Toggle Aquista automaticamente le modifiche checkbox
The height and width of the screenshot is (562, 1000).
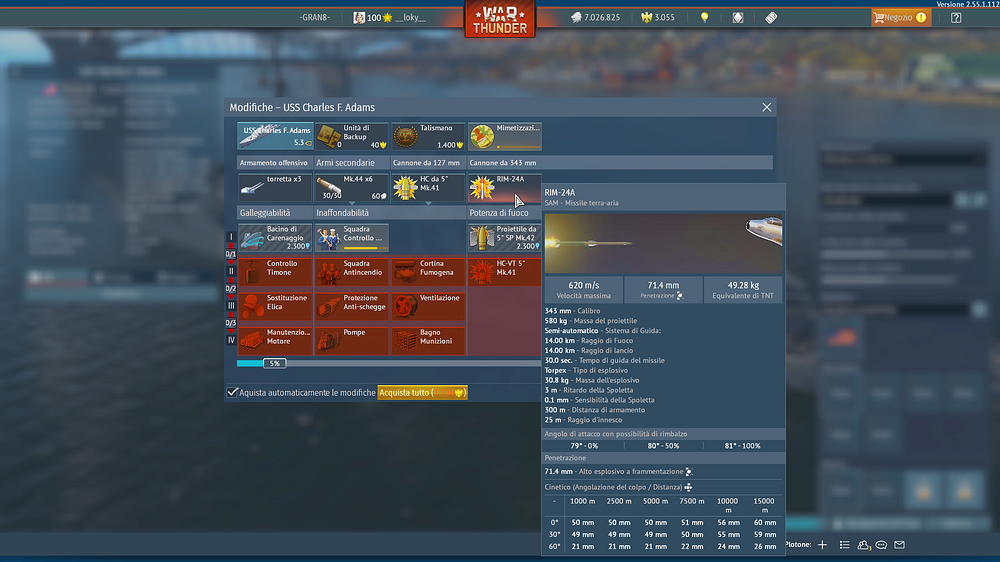[x=232, y=392]
